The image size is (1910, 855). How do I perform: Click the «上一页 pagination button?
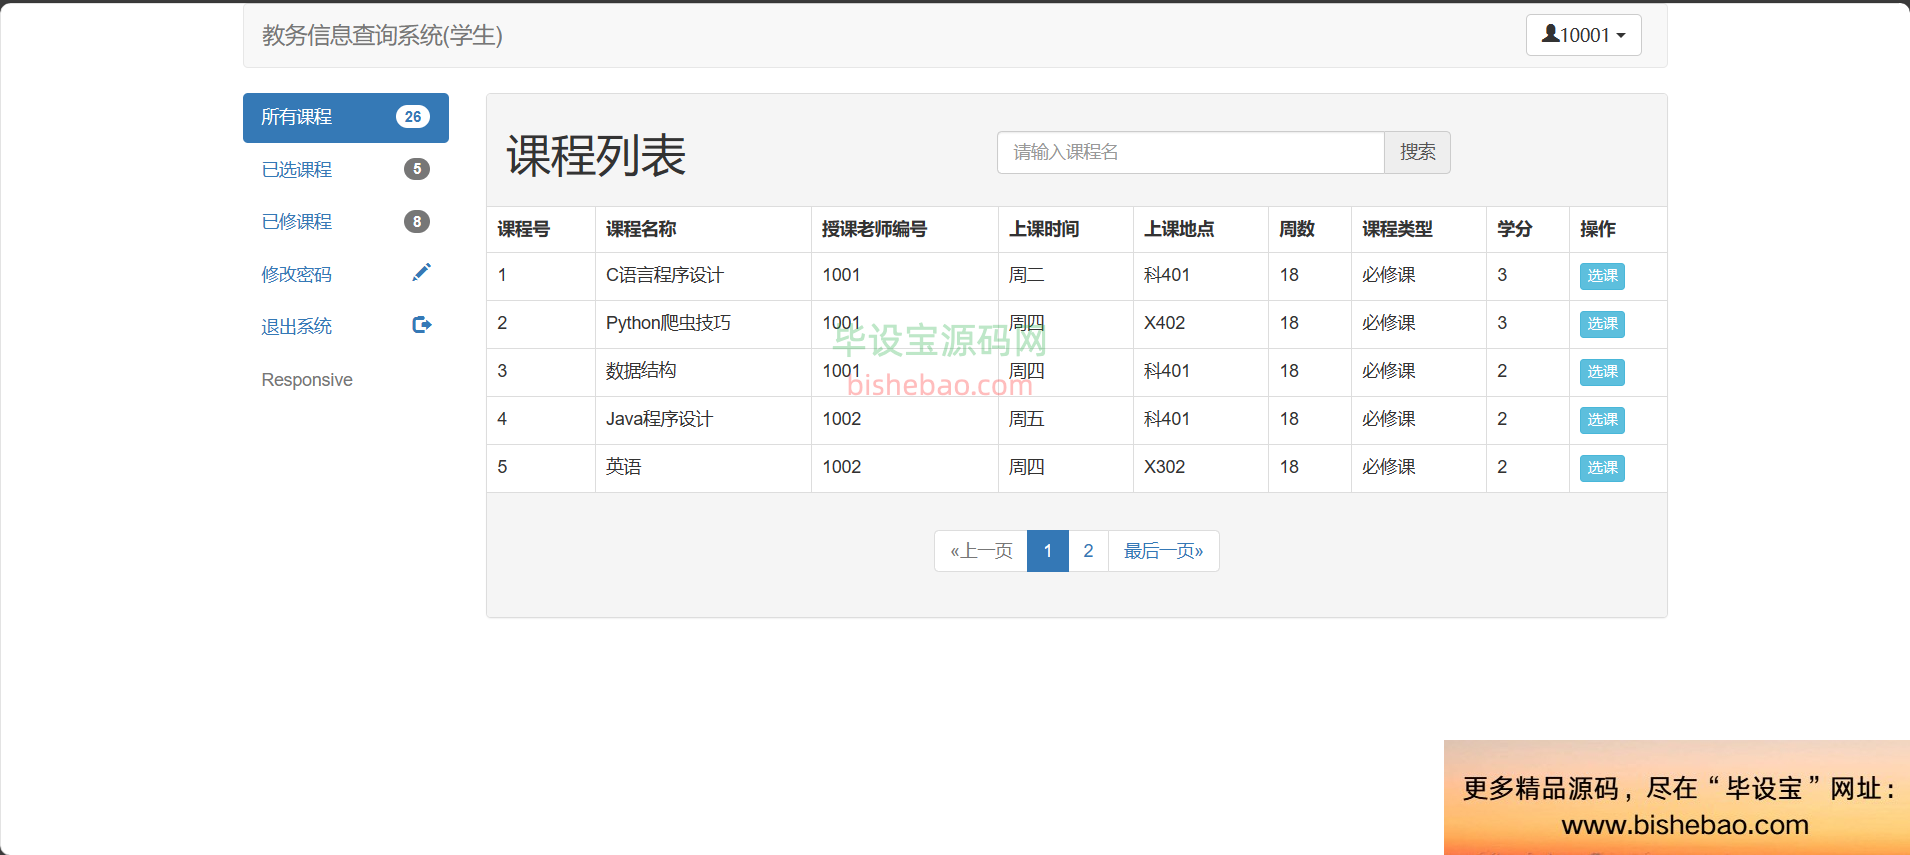981,551
